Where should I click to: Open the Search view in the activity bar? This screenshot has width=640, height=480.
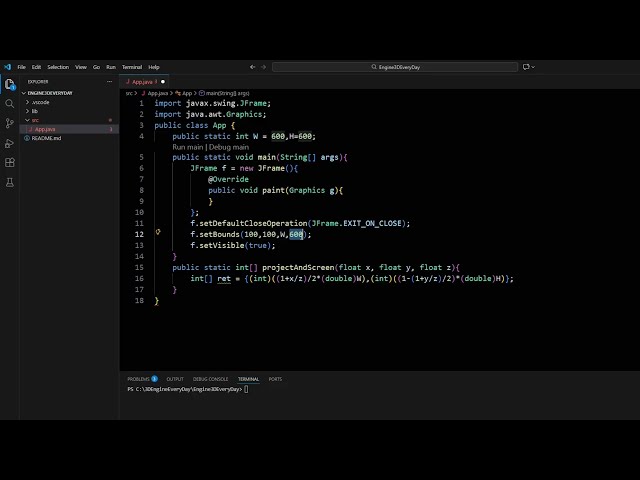(9, 104)
